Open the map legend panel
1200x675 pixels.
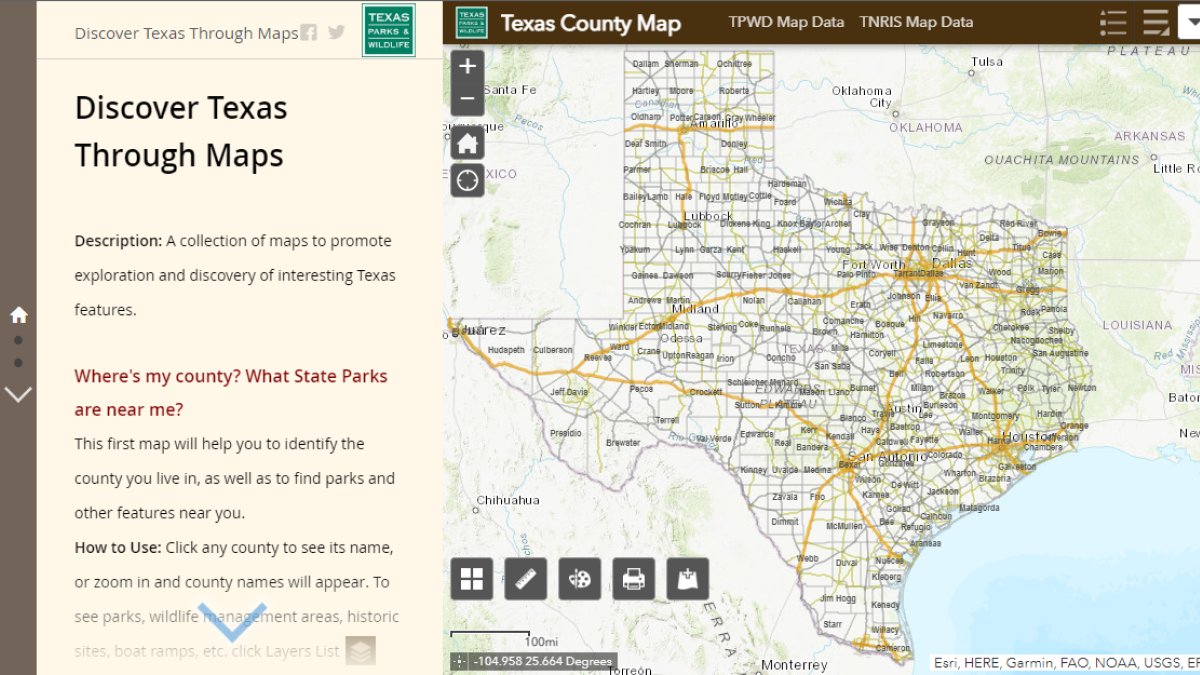click(1113, 21)
